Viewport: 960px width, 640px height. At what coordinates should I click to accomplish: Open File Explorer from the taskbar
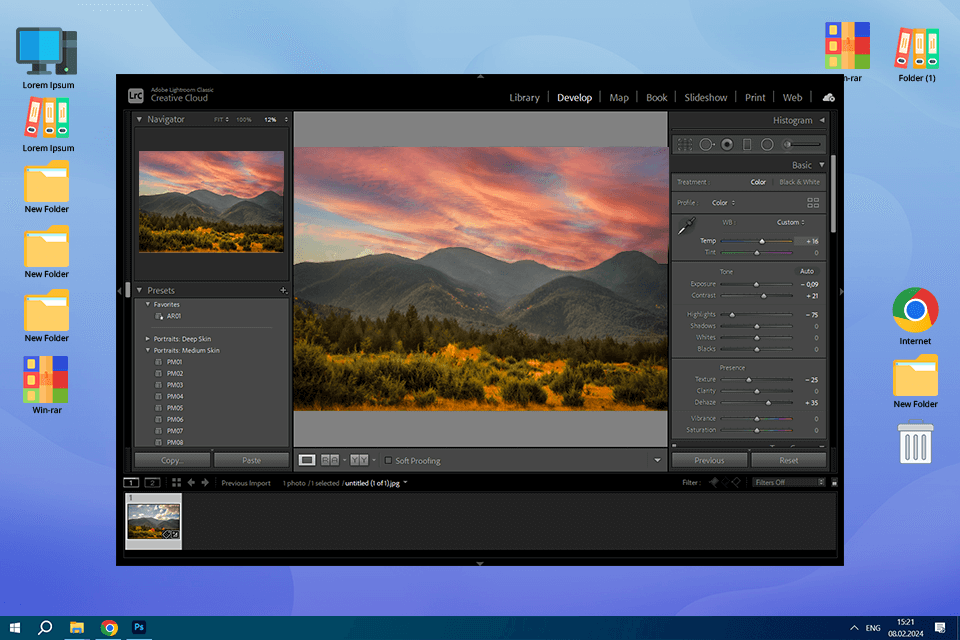77,627
